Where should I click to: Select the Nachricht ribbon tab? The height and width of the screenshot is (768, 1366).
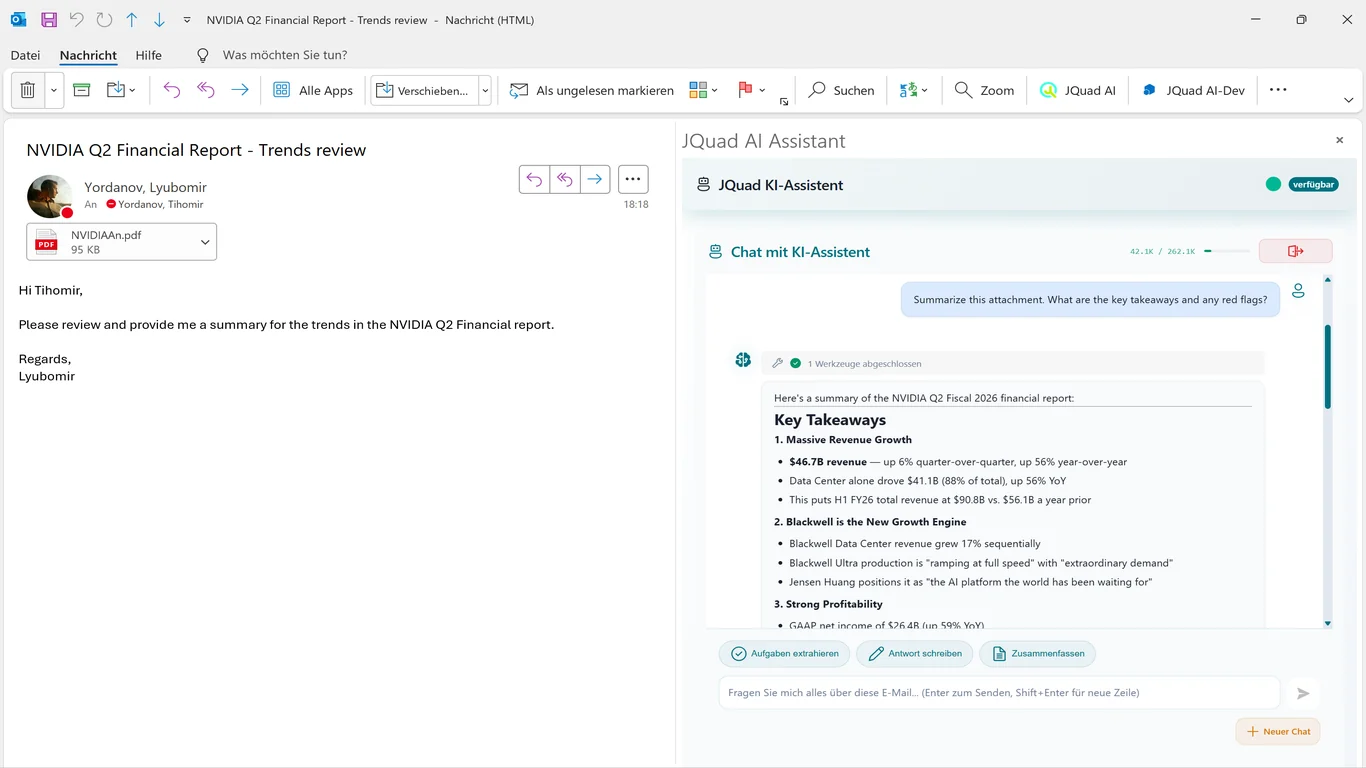[x=88, y=55]
